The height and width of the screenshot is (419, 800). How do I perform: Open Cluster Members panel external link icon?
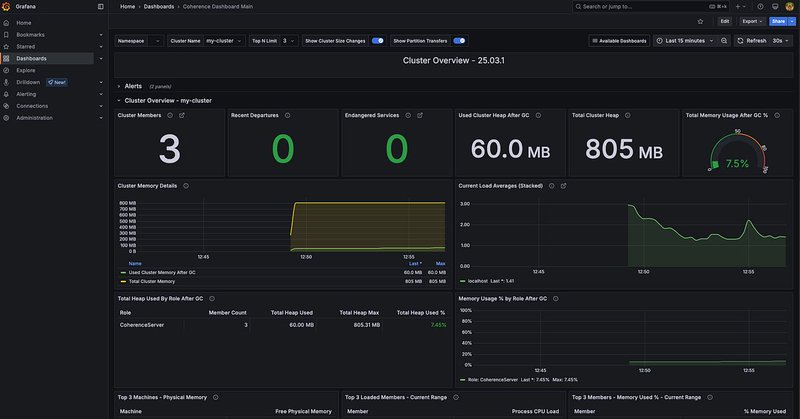(182, 115)
